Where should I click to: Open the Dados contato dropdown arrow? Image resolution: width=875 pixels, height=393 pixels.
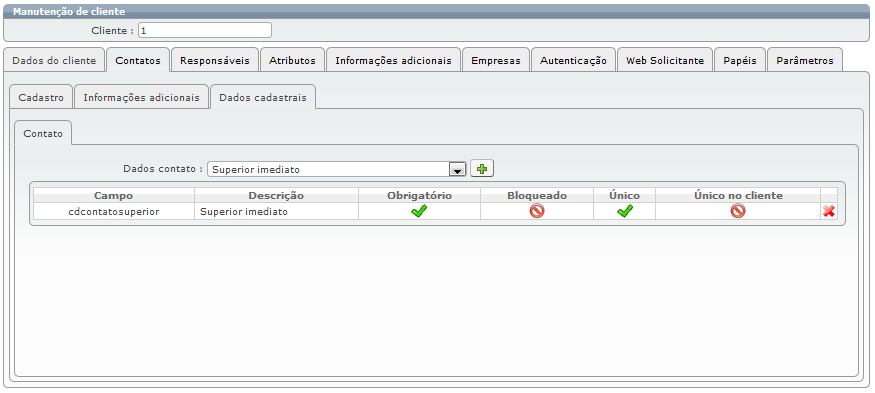pyautogui.click(x=458, y=170)
